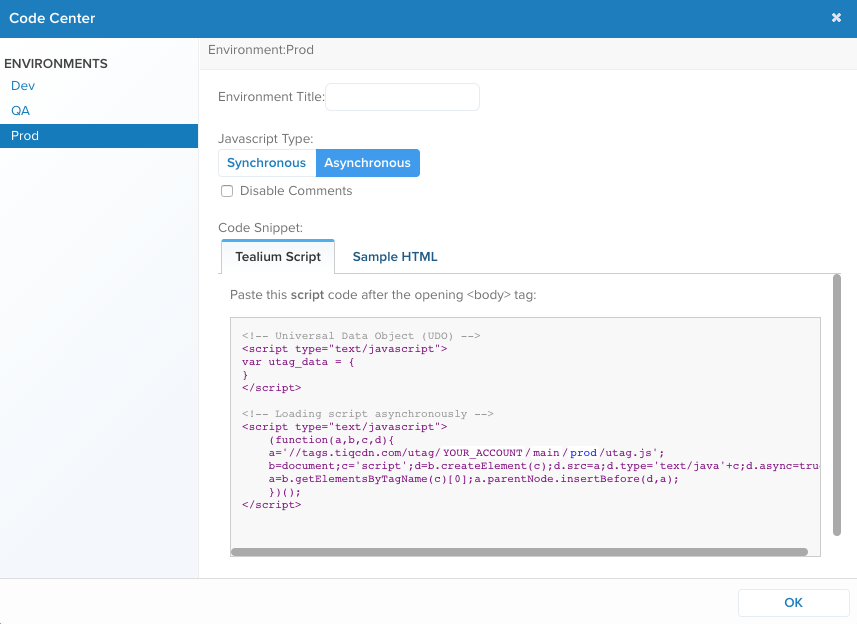Image resolution: width=857 pixels, height=624 pixels.
Task: Switch Javascript type to Synchronous
Action: pyautogui.click(x=266, y=163)
